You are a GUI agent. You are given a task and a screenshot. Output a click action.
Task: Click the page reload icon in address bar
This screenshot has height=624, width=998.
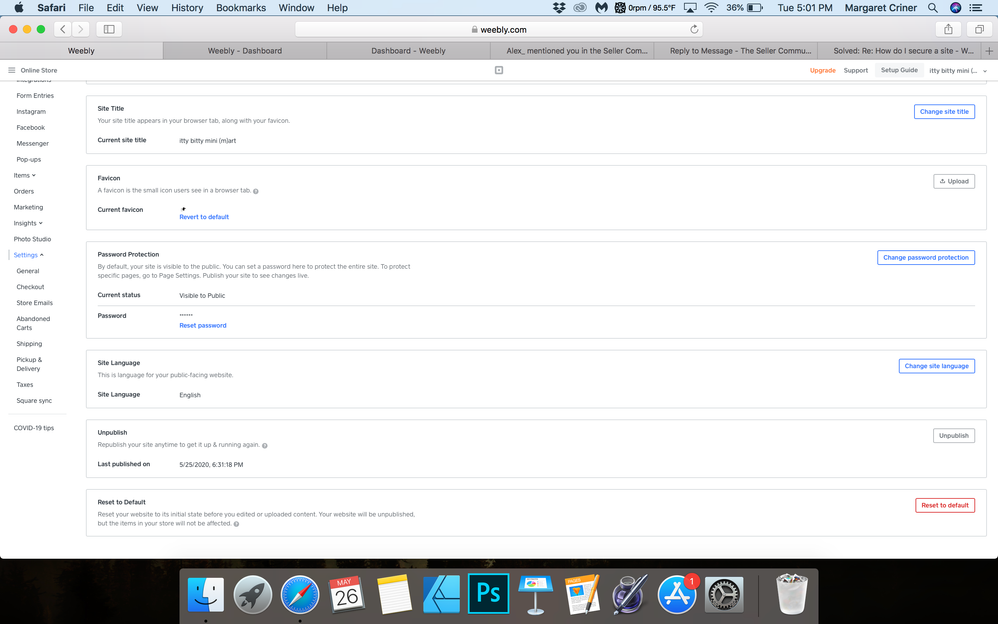coord(694,29)
